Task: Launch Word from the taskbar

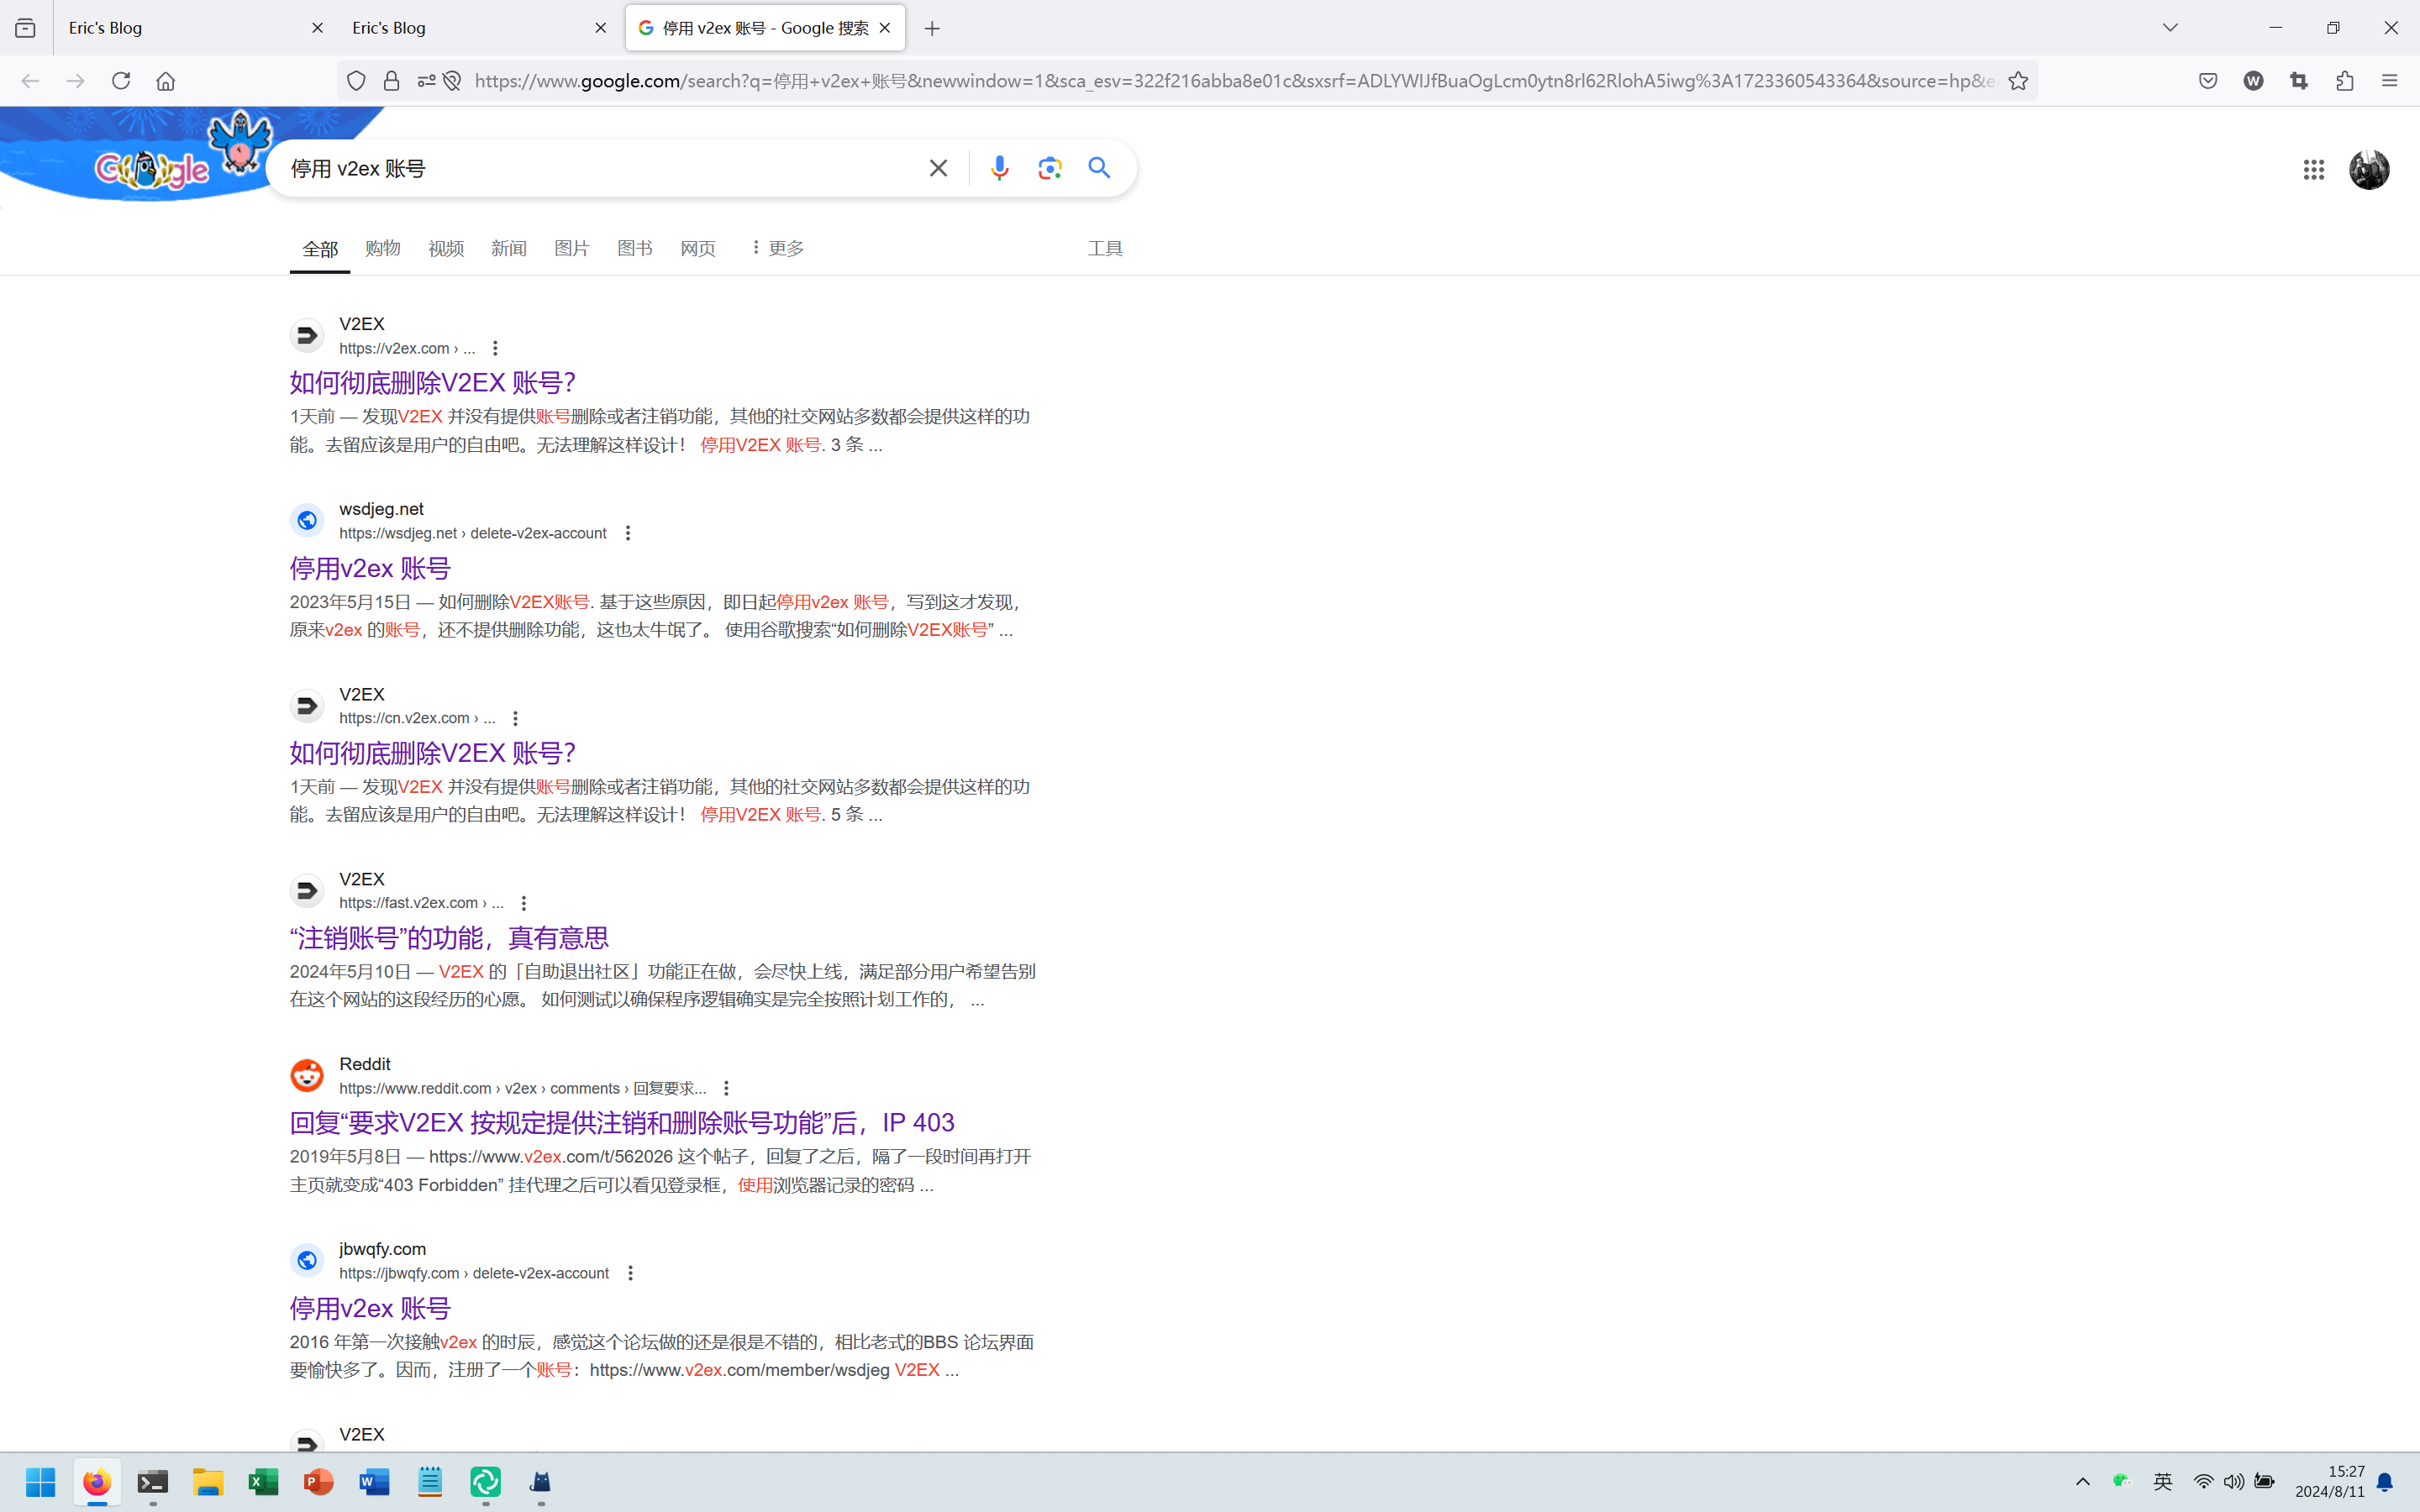Action: coord(374,1482)
